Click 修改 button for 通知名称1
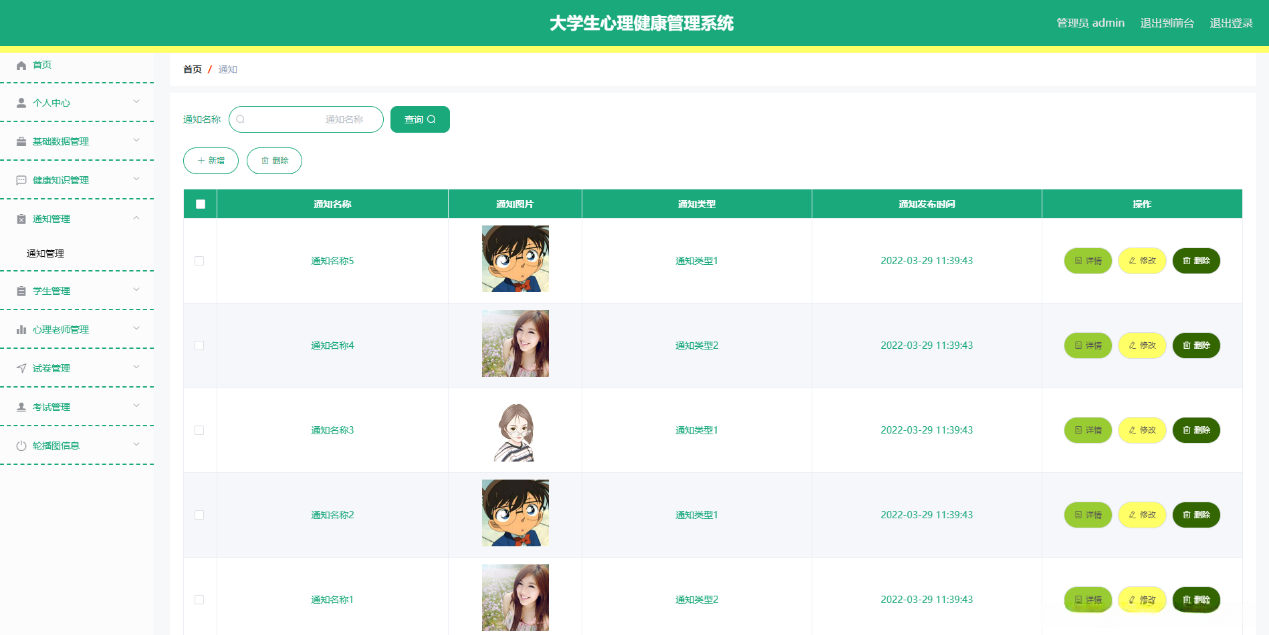Screen dimensions: 1269x635 (x=1142, y=600)
